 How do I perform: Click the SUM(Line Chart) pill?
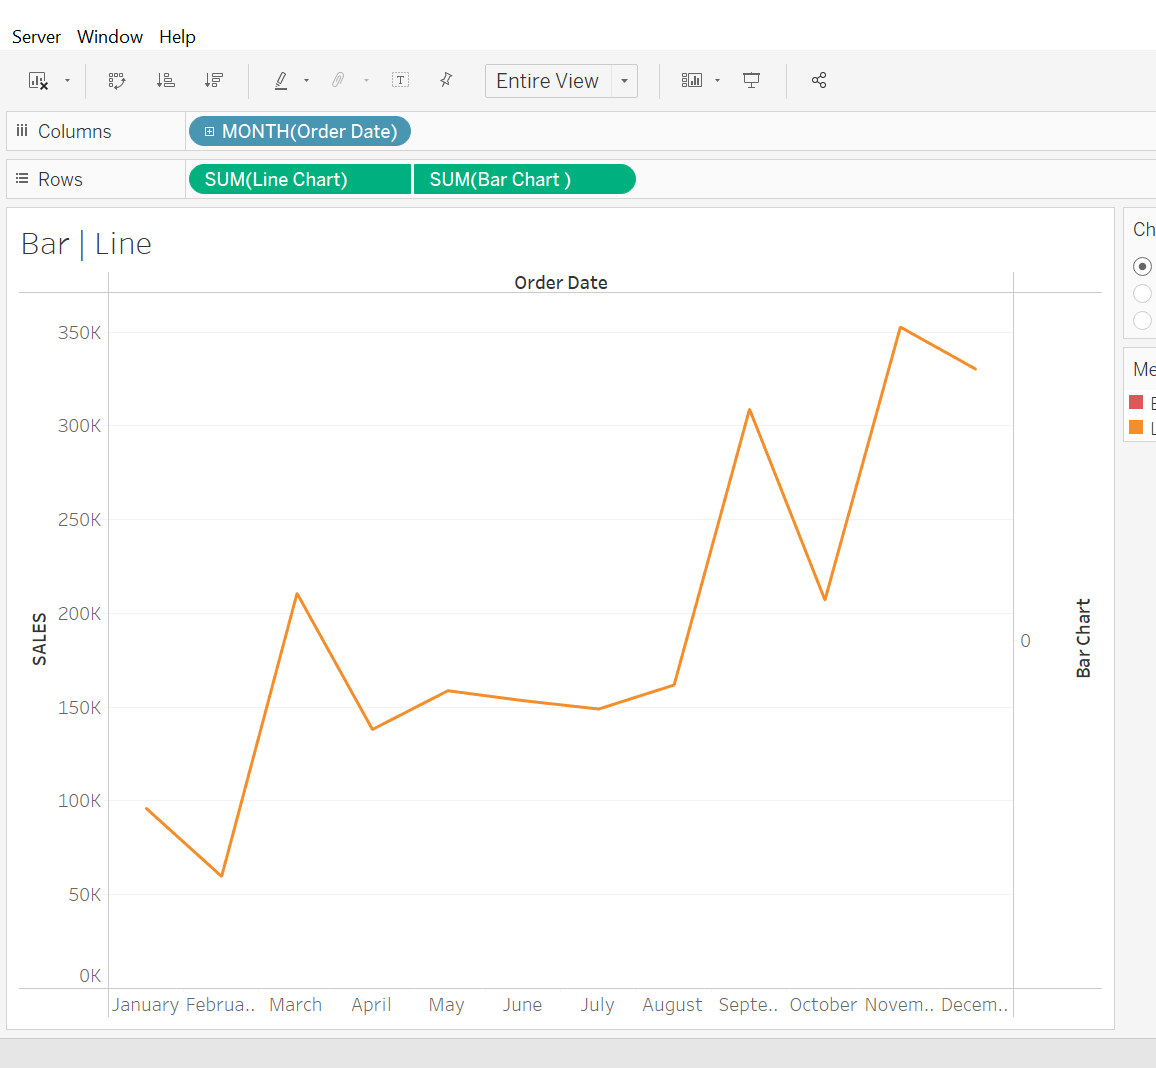(x=299, y=179)
